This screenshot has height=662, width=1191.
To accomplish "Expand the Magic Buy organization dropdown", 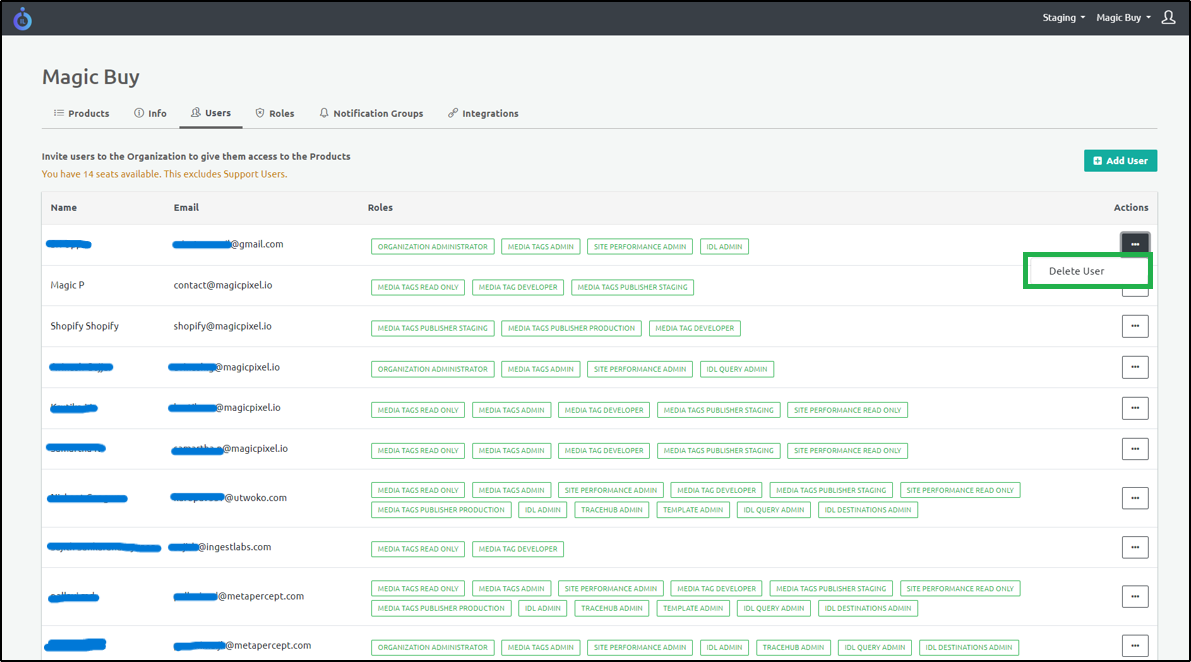I will click(1123, 18).
